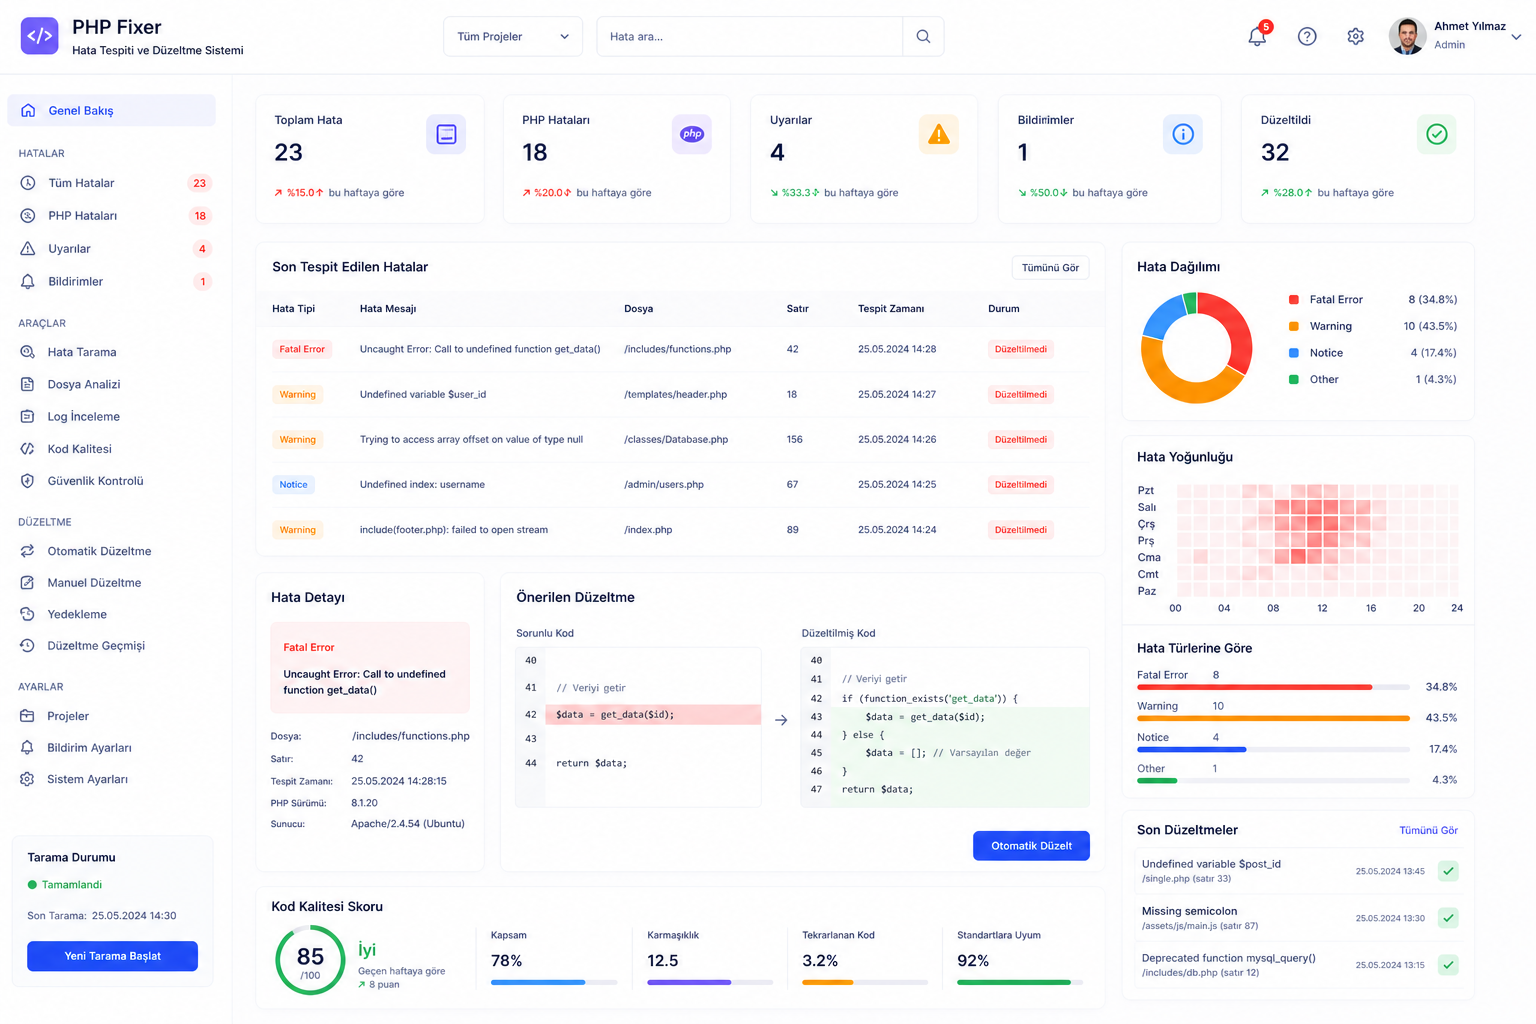Click the Karmaşıklık 12.5 progress bar
Screen dimensions: 1536x1024
710,983
